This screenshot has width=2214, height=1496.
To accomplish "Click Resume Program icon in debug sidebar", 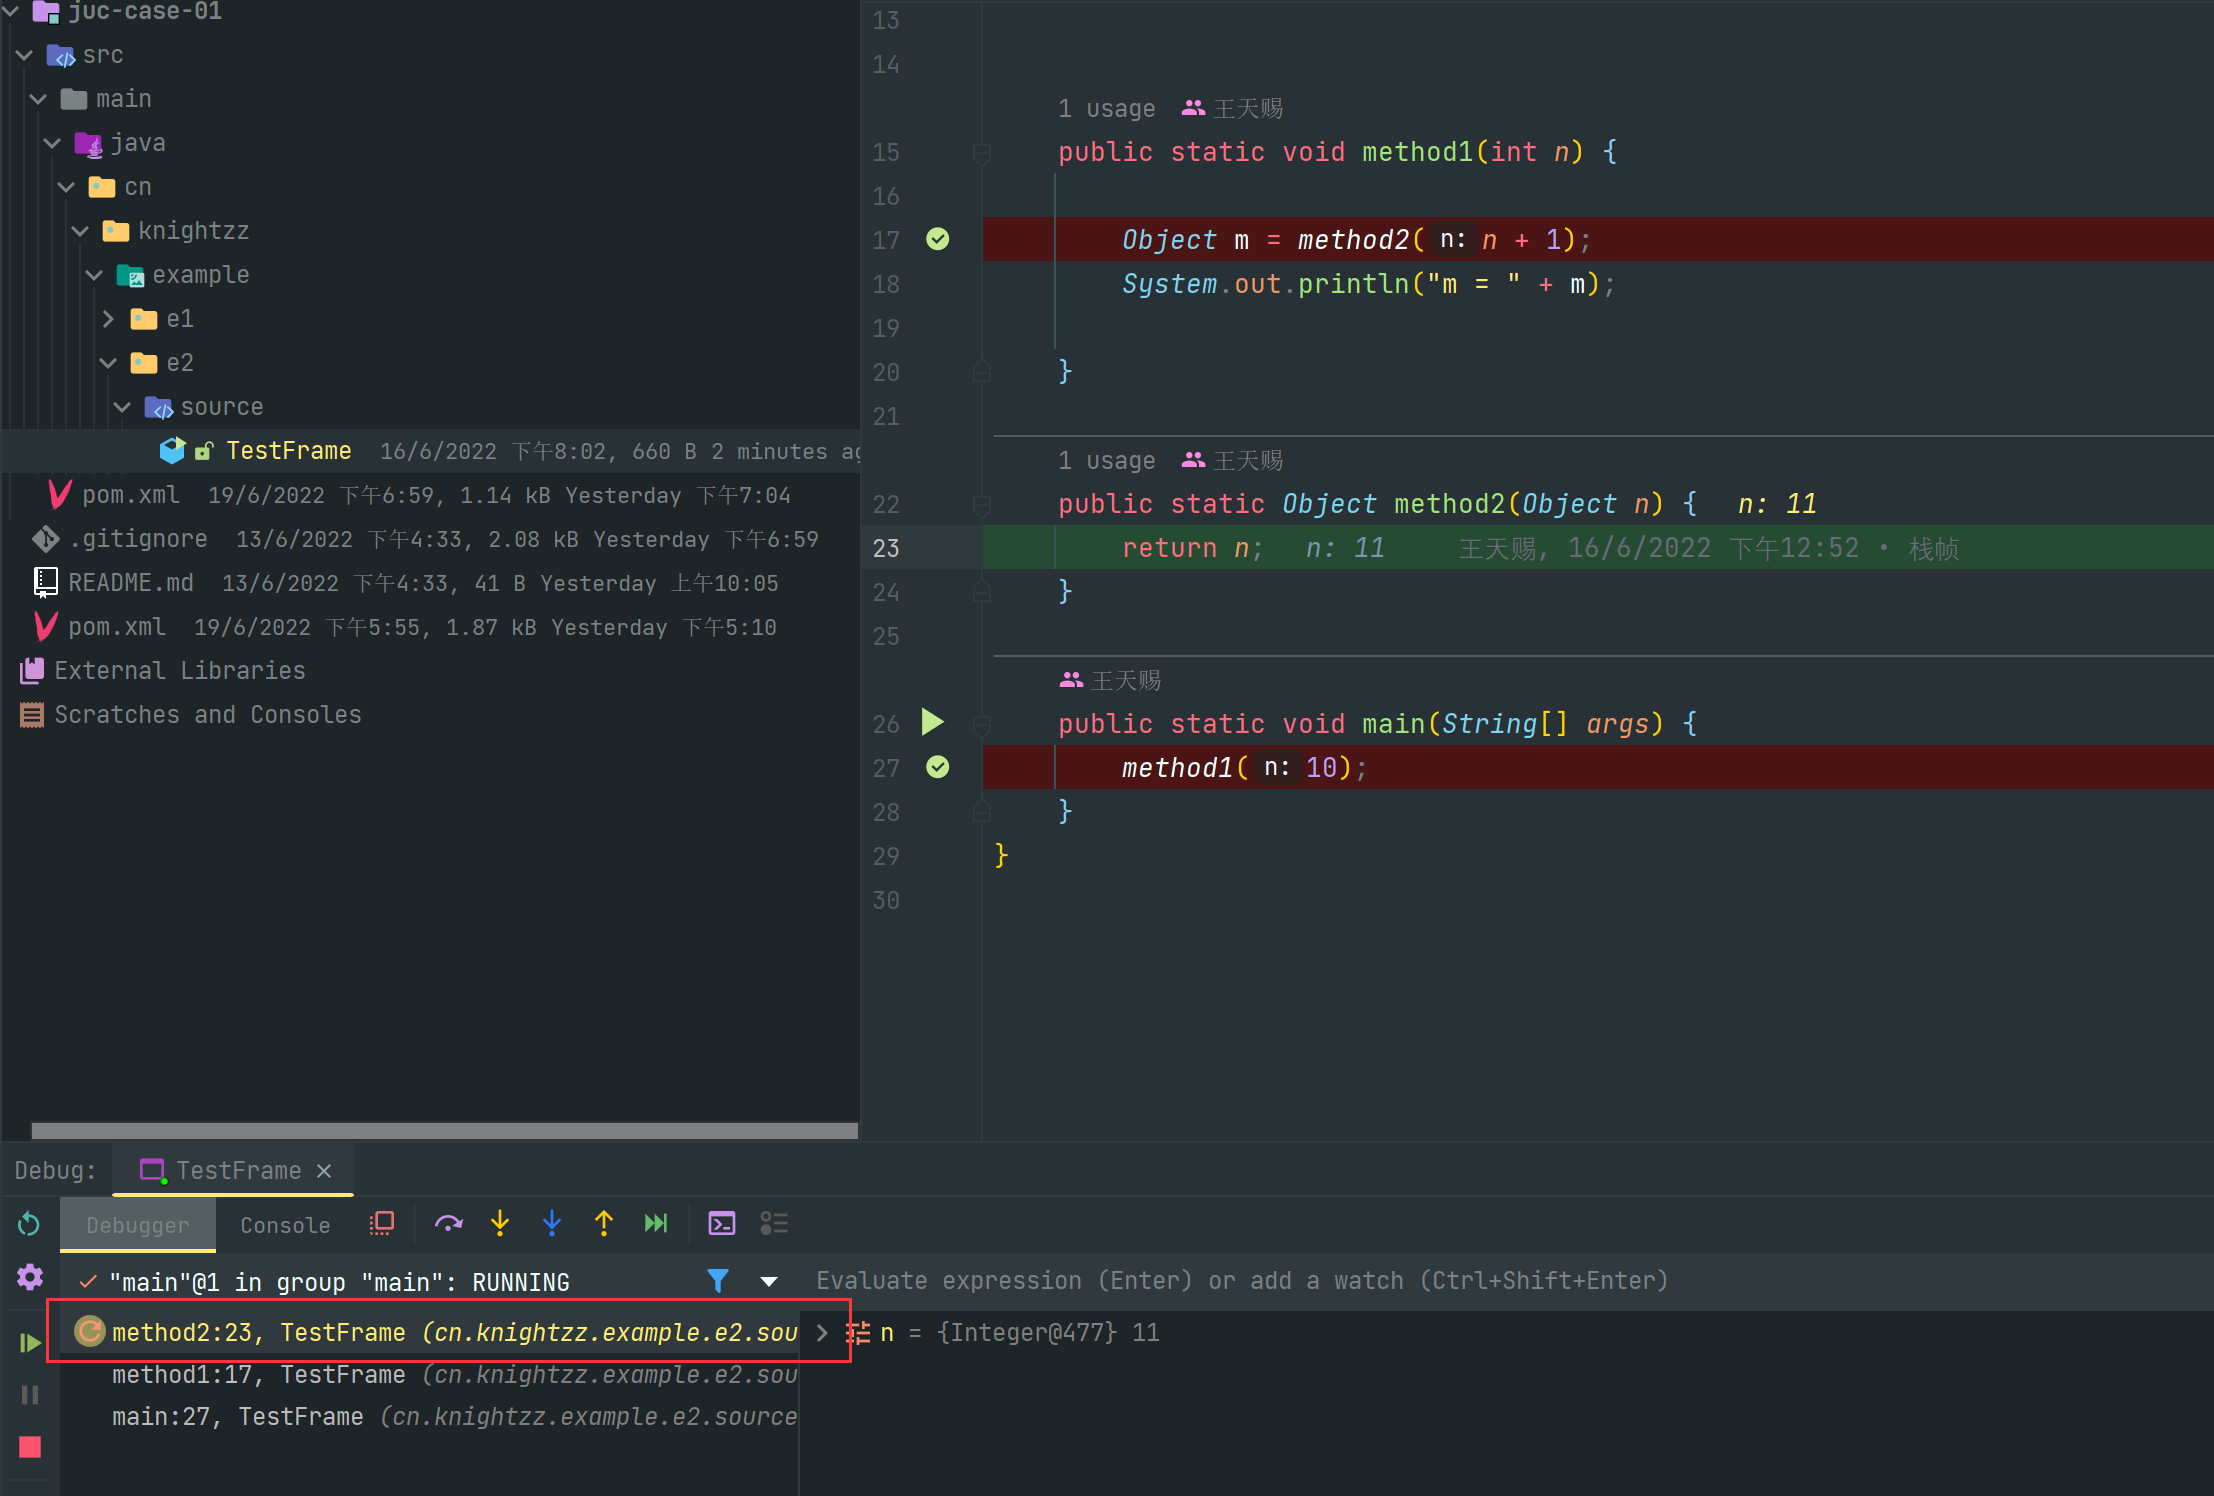I will click(x=30, y=1343).
